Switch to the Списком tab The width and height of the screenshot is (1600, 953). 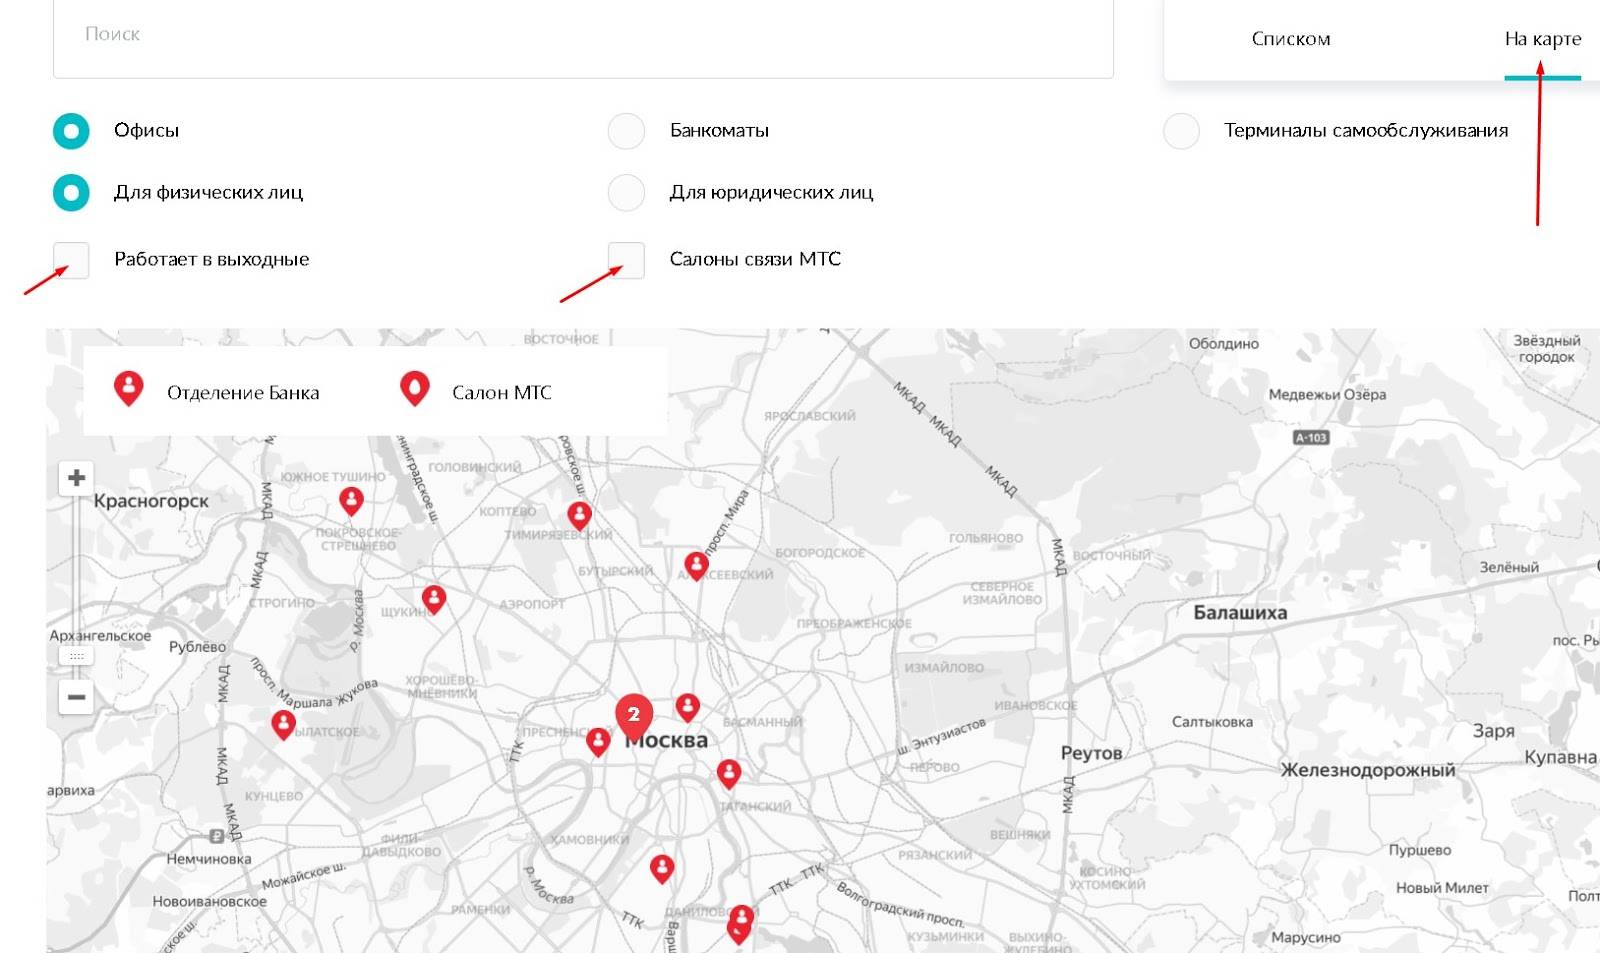point(1291,39)
